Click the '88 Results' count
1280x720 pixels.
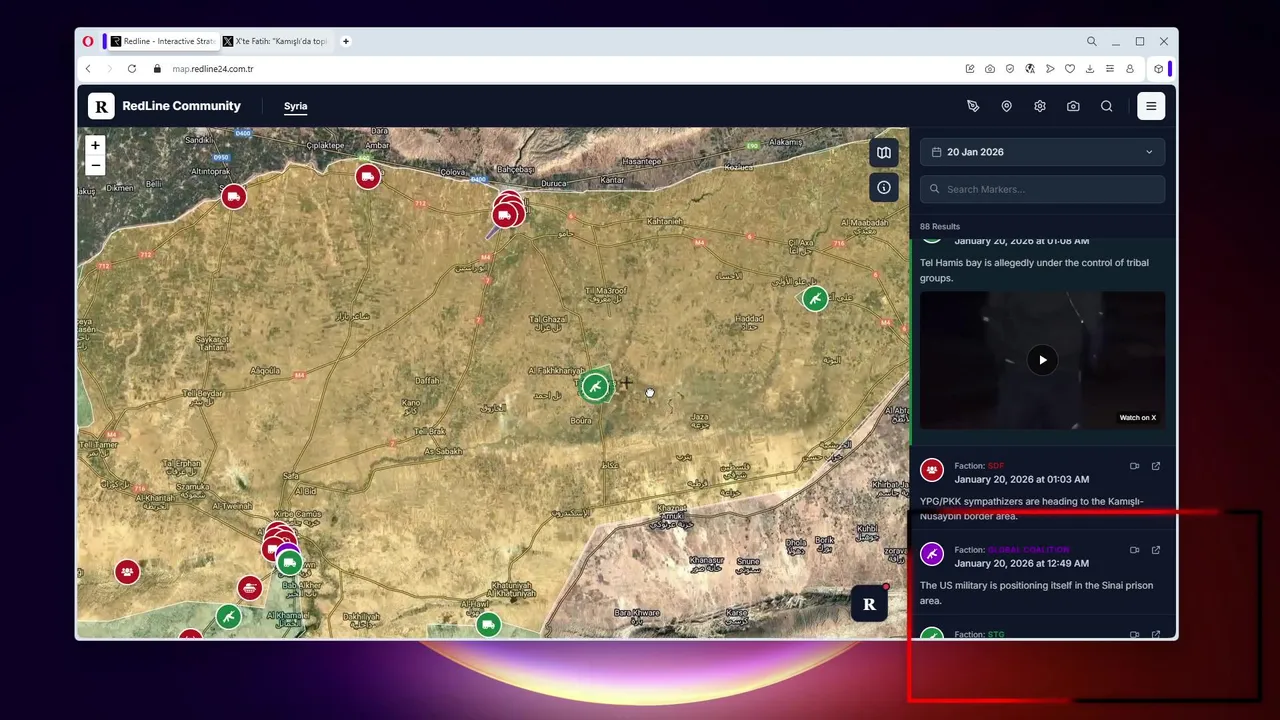point(940,227)
